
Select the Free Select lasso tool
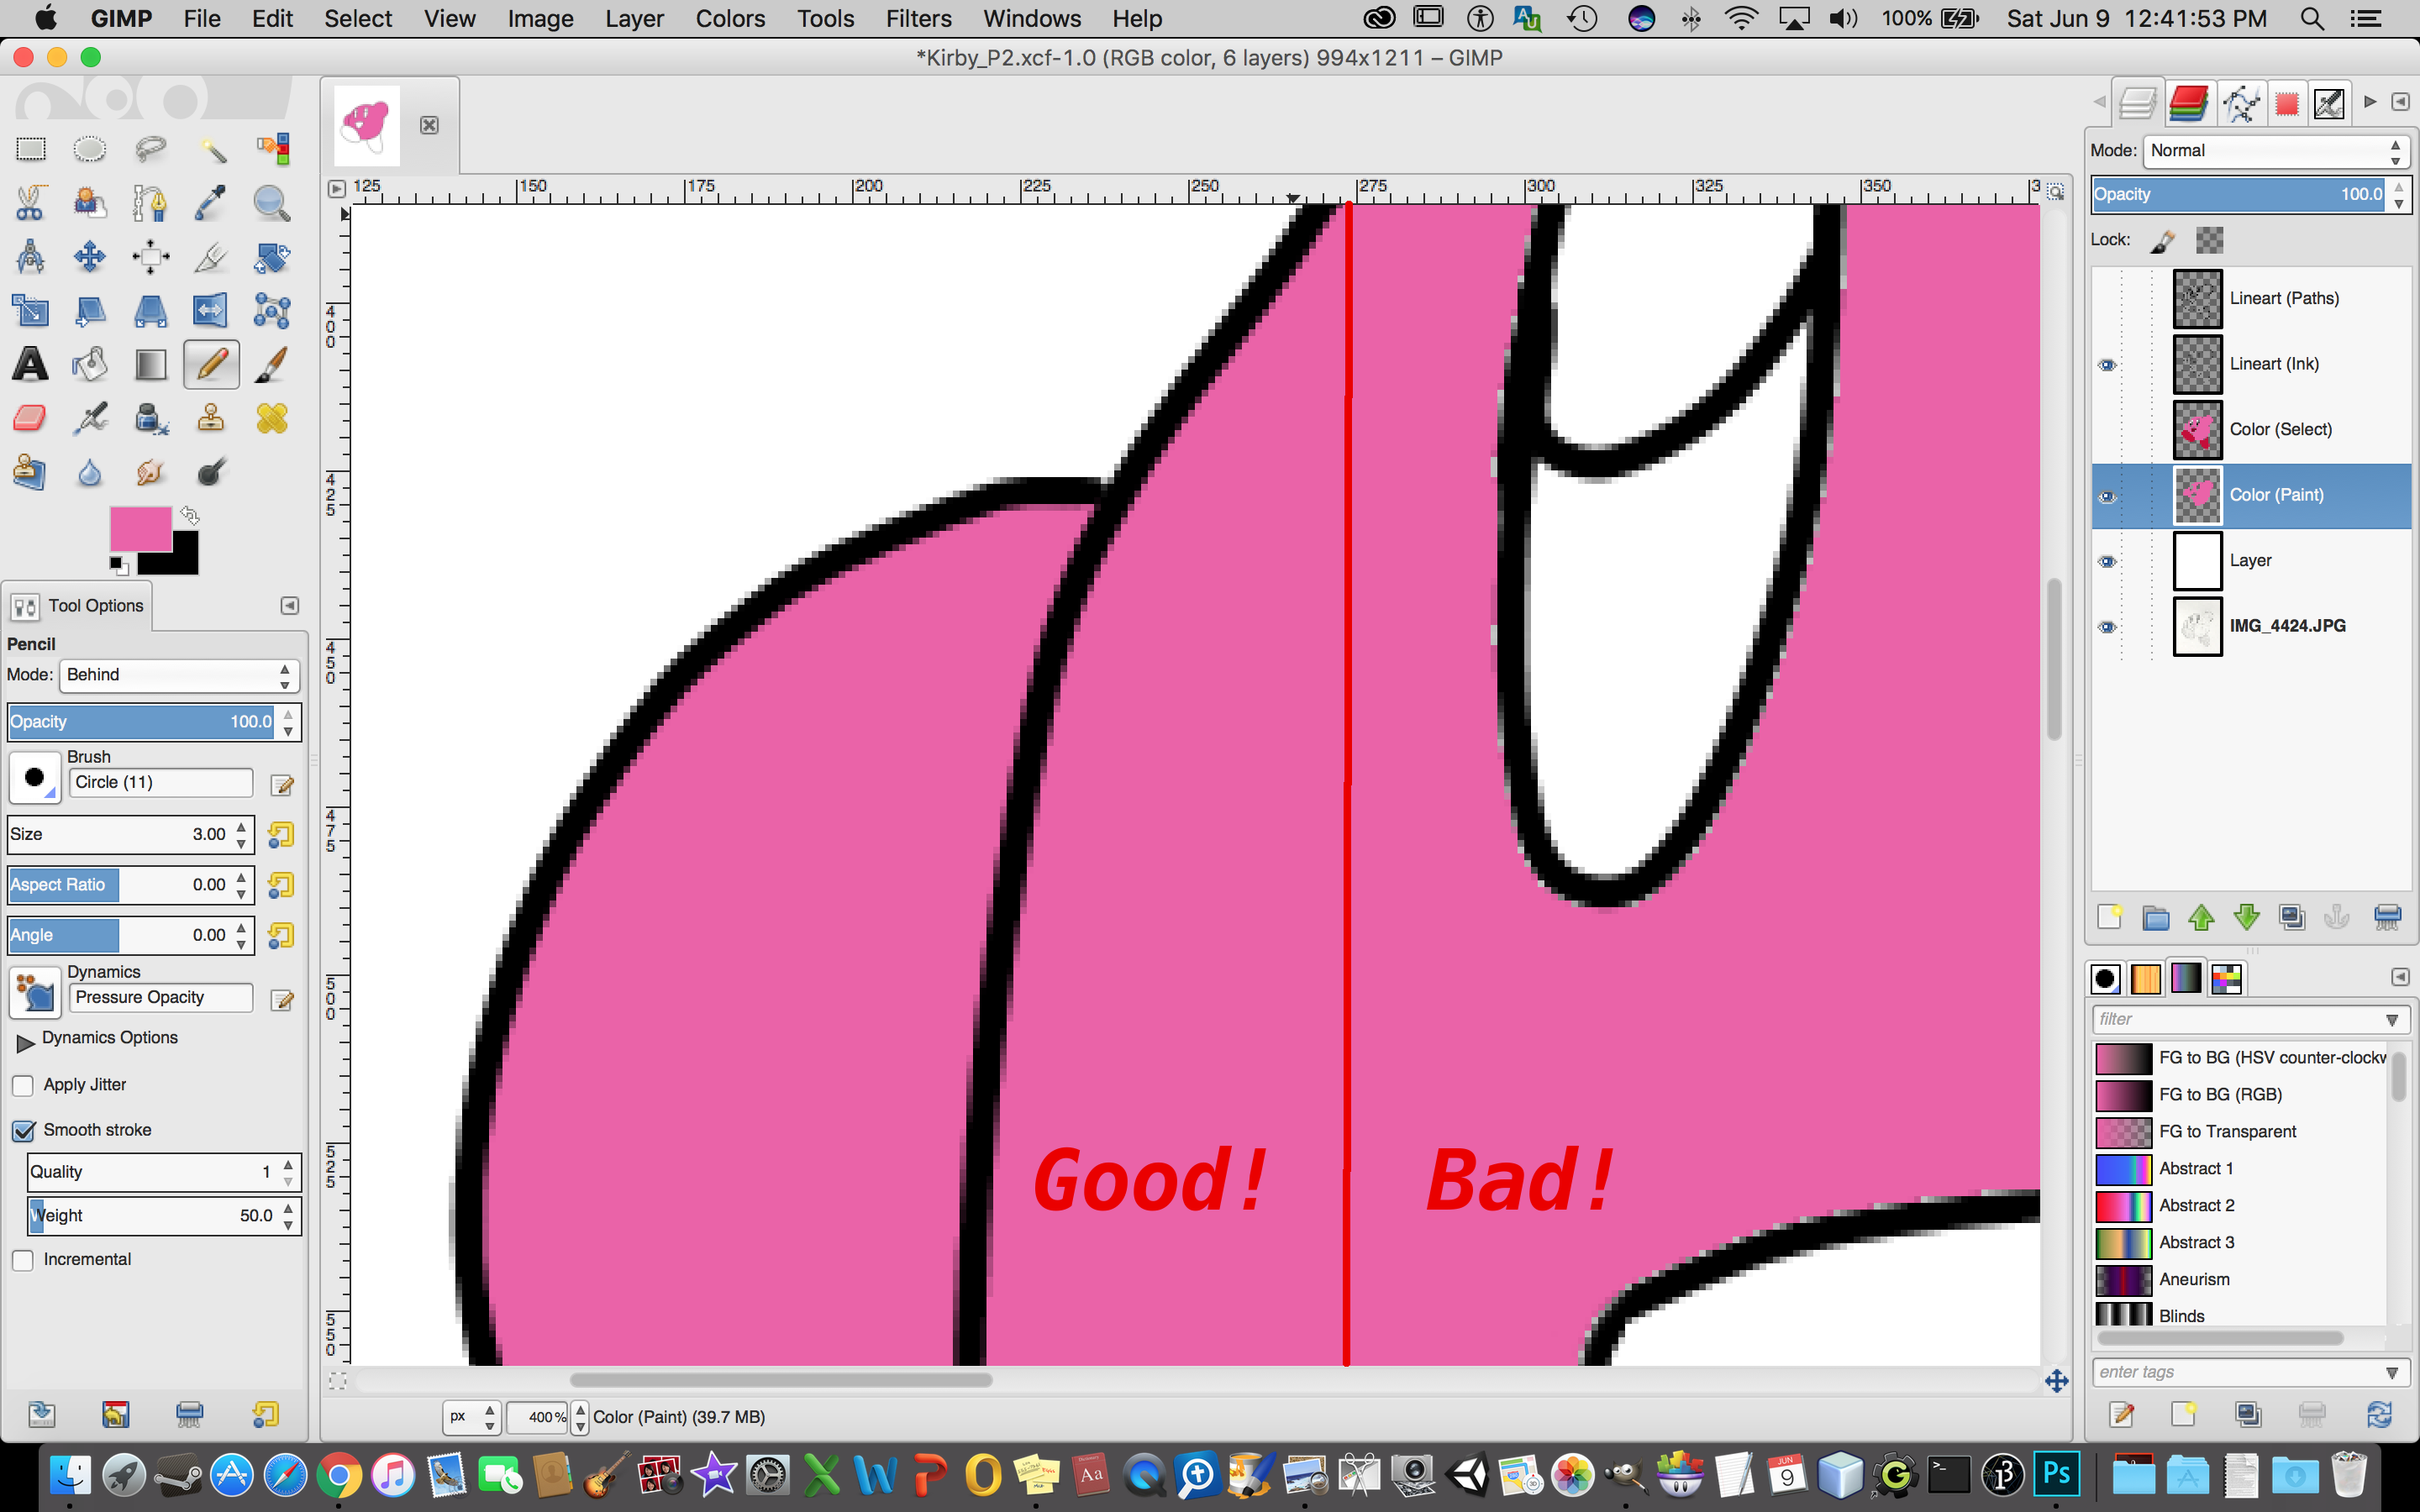point(150,149)
